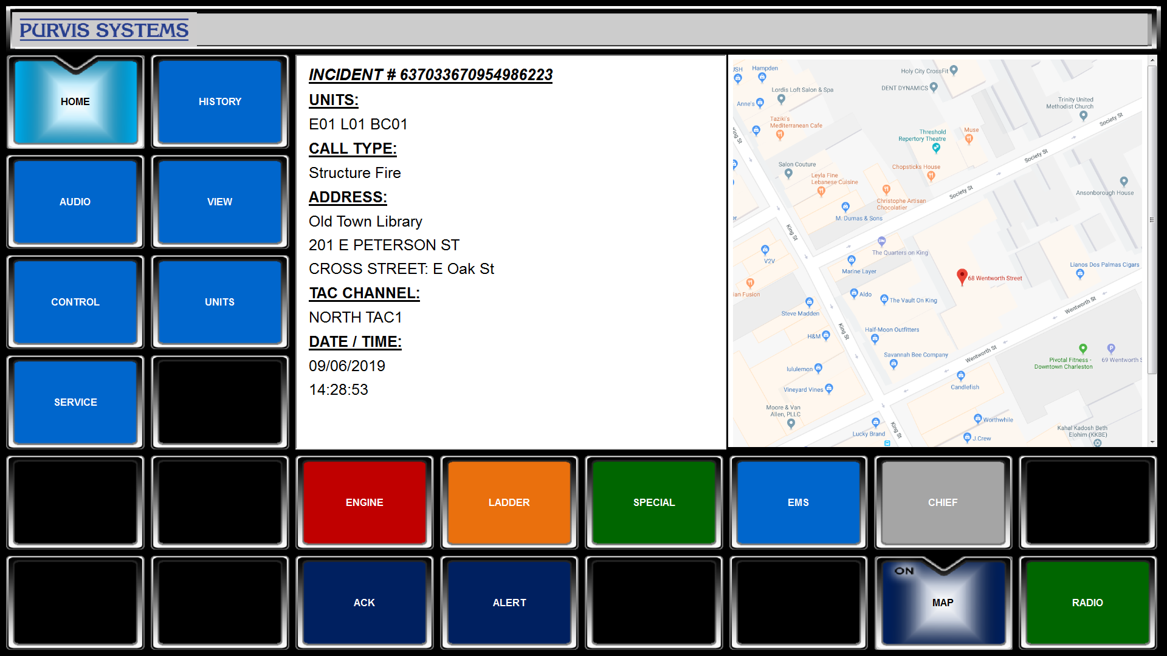Click the gray CHIEF color button
Viewport: 1167px width, 656px height.
(943, 503)
